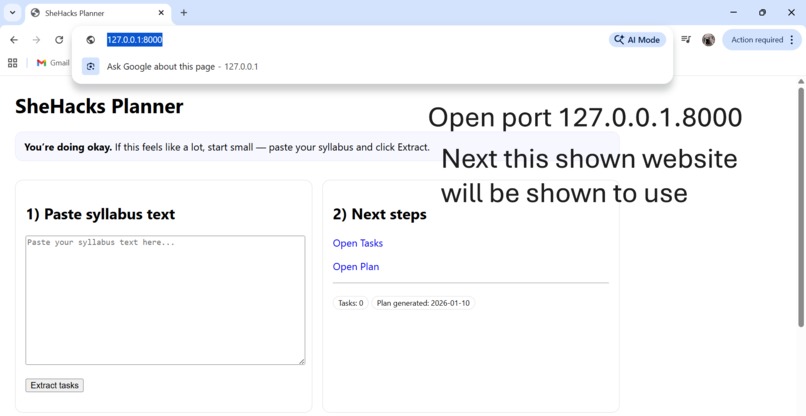Click the syllabus text area

pyautogui.click(x=165, y=300)
